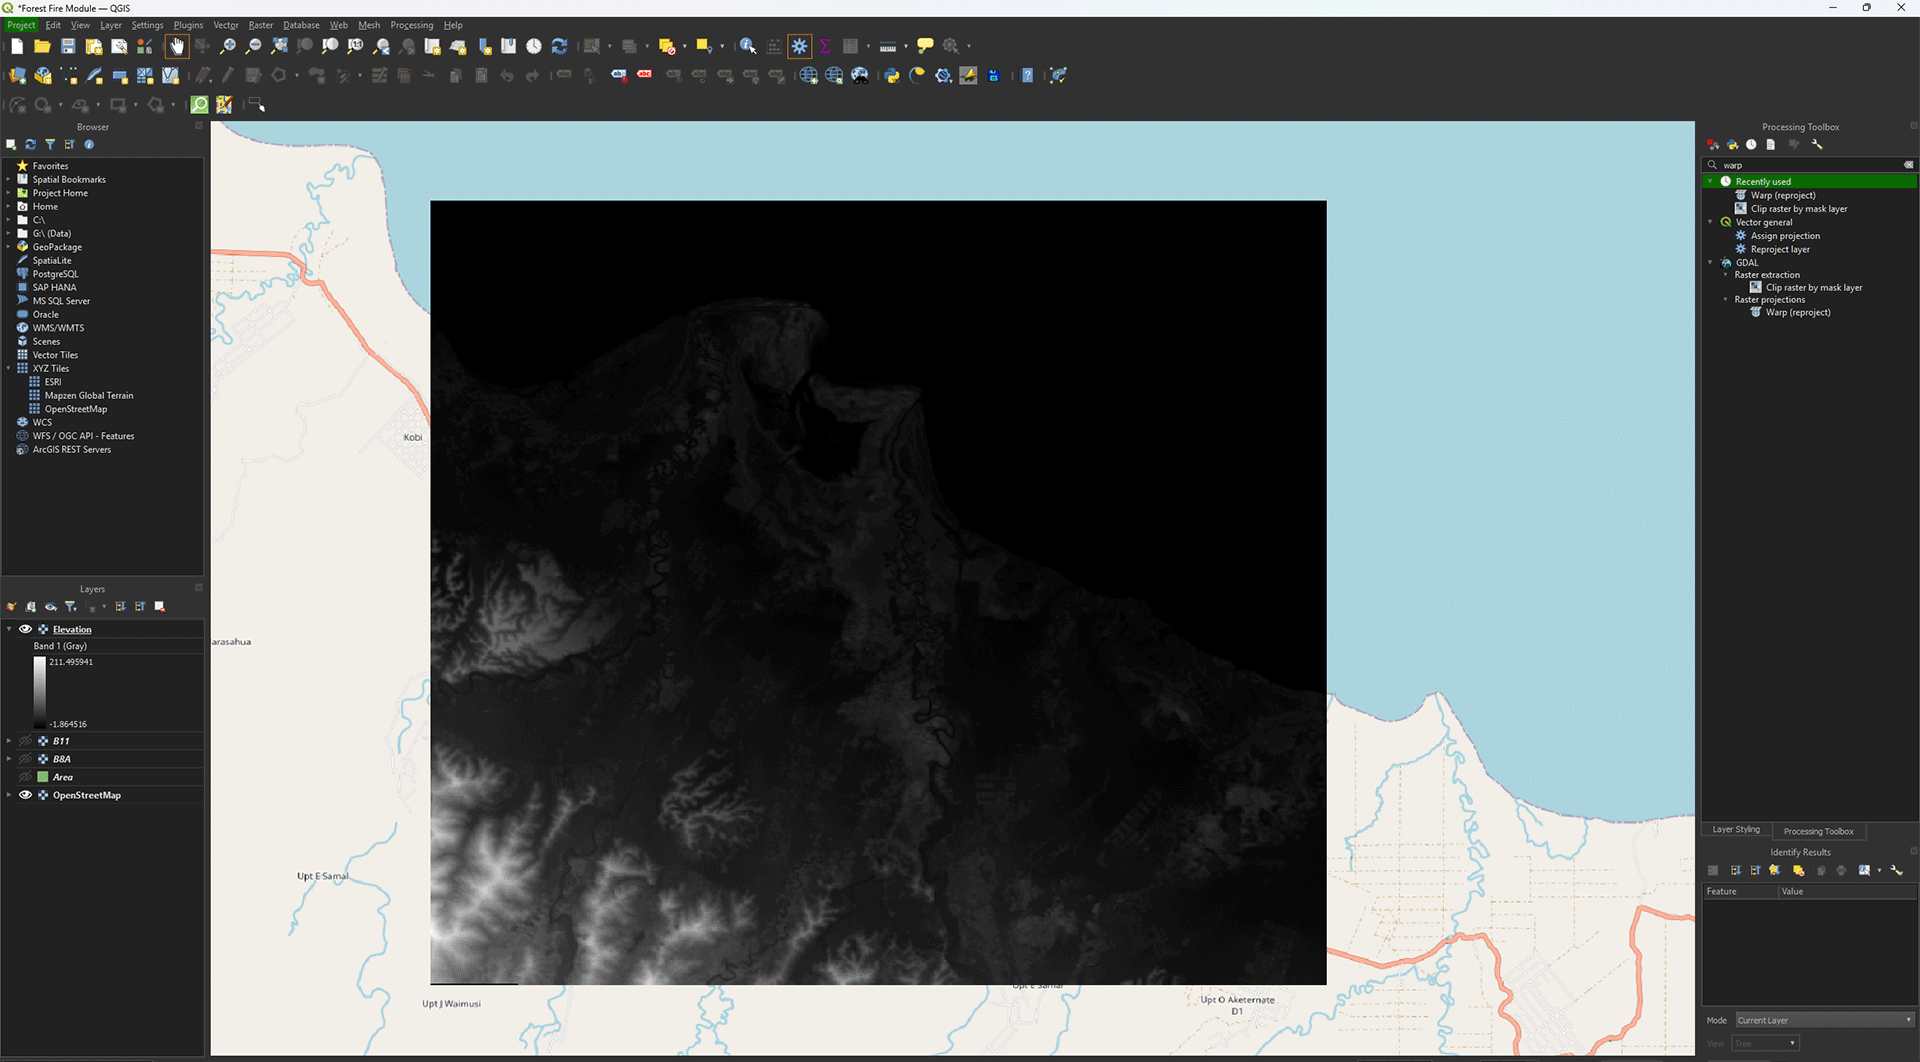Open the Python Console icon

tap(891, 76)
